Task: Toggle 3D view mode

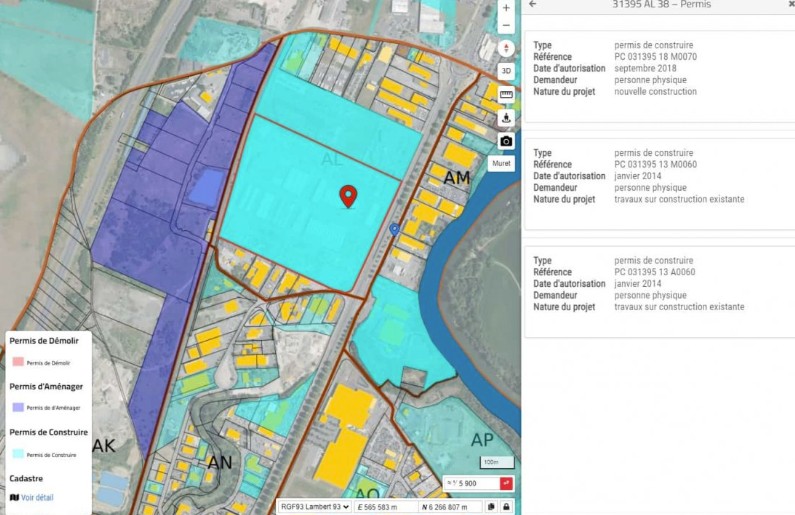Action: pyautogui.click(x=506, y=71)
